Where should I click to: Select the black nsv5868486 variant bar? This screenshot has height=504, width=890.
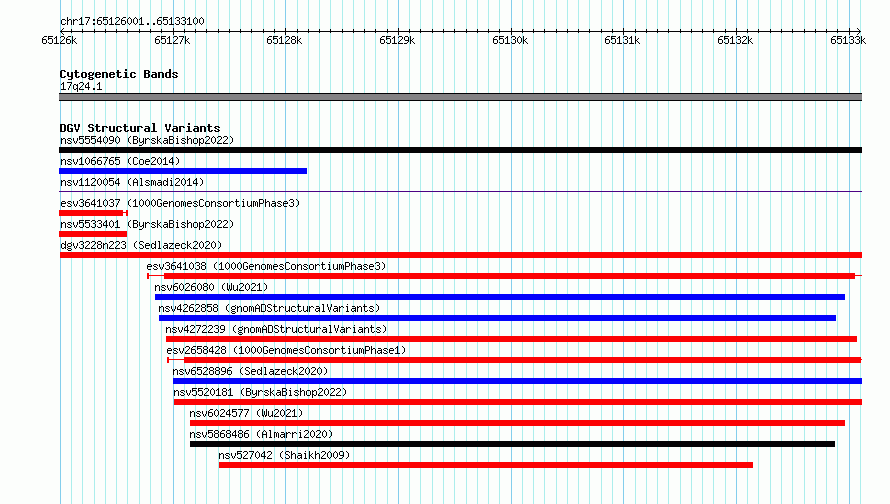tap(513, 444)
